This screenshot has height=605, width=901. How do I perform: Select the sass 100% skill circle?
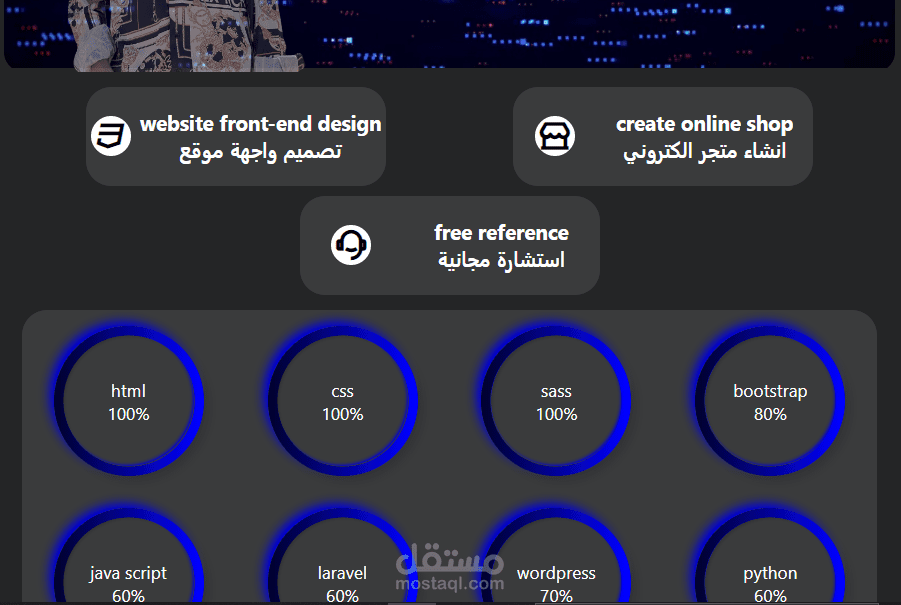click(556, 400)
